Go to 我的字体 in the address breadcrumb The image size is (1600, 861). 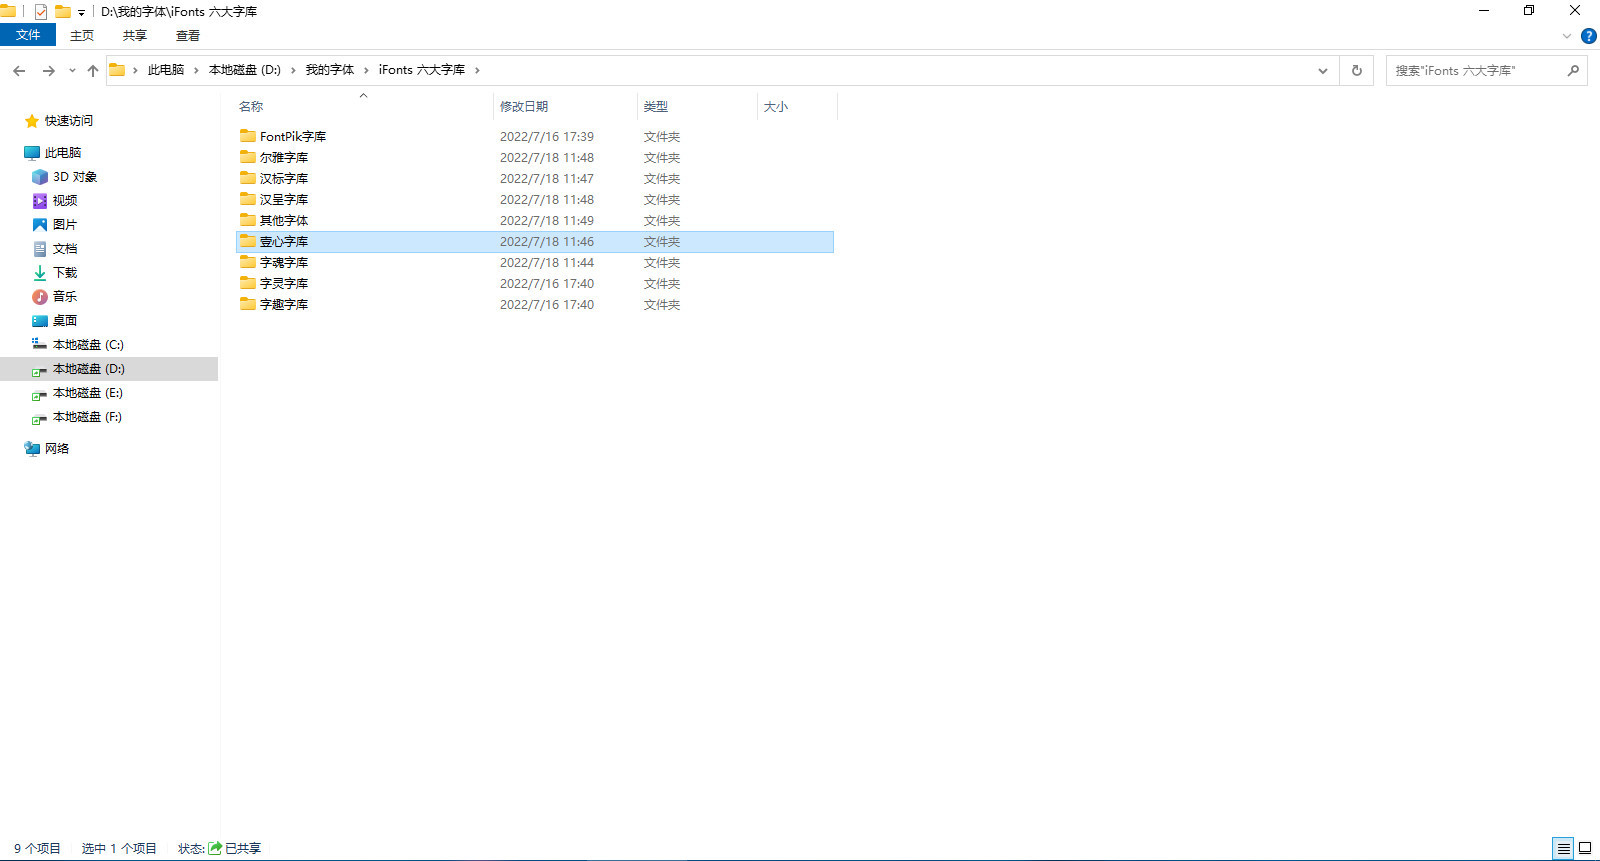coord(330,70)
